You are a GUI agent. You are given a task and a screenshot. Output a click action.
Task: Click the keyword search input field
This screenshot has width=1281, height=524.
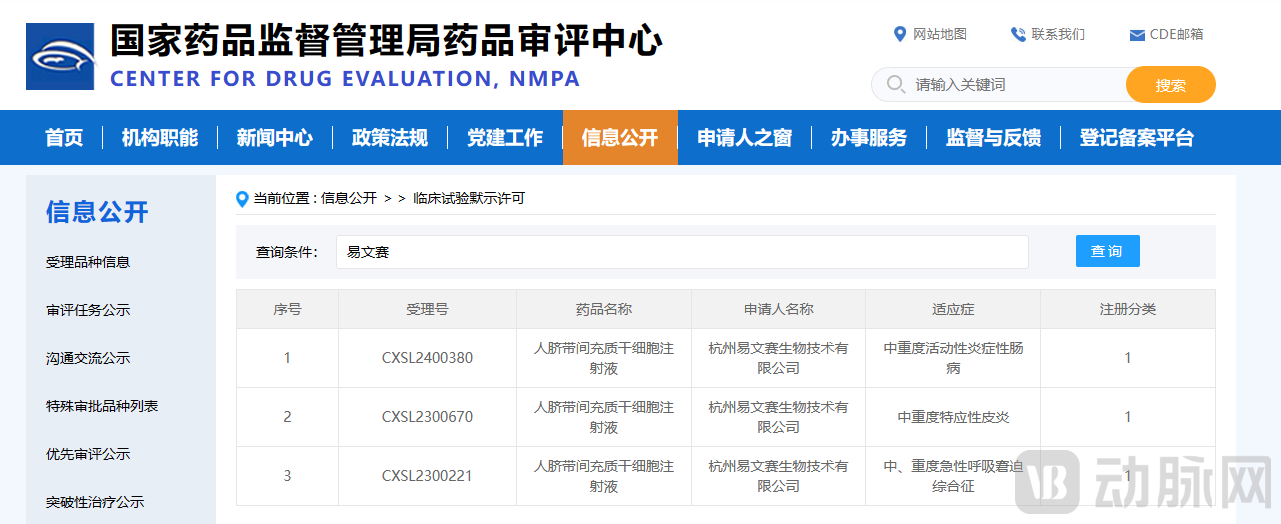tap(1010, 85)
